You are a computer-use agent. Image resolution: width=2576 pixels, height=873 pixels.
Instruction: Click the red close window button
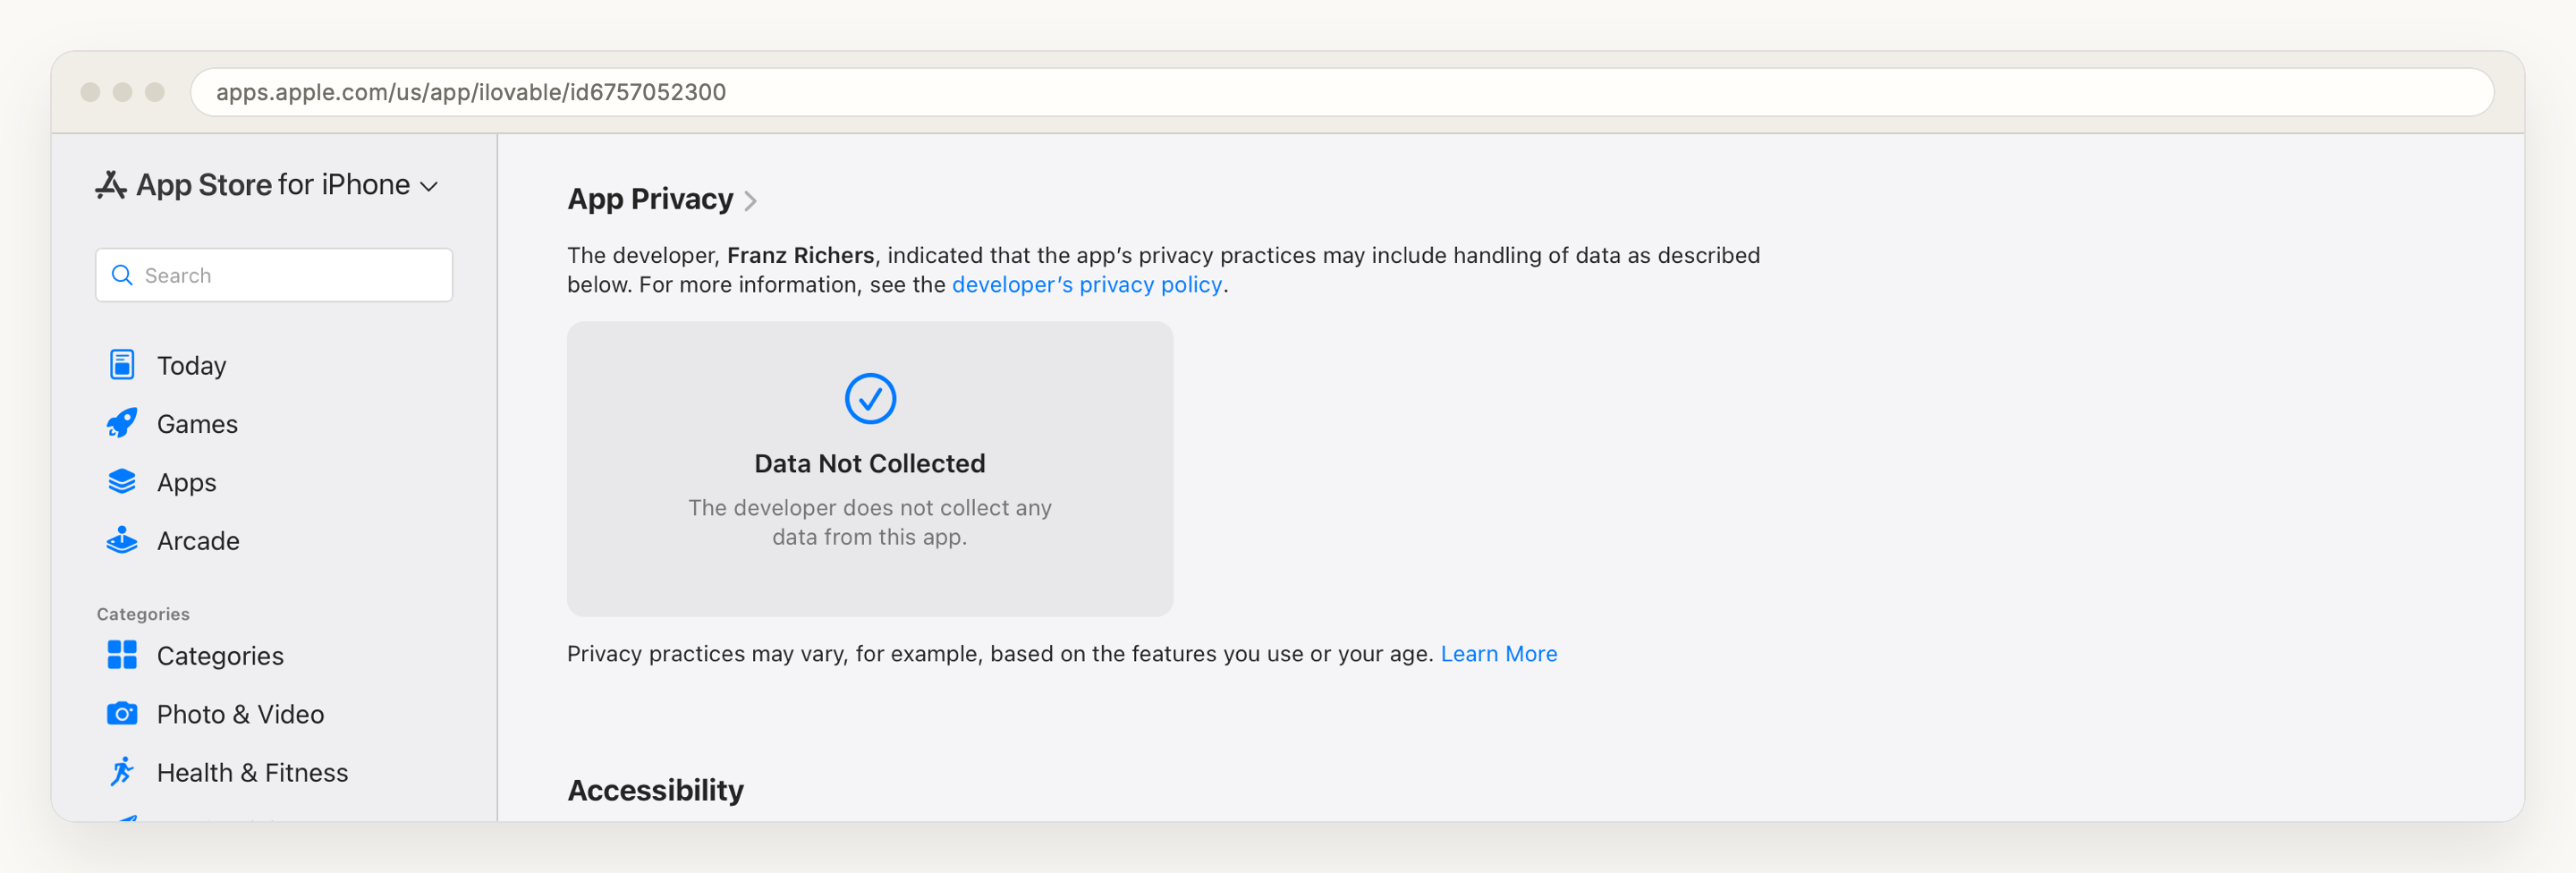click(x=90, y=92)
